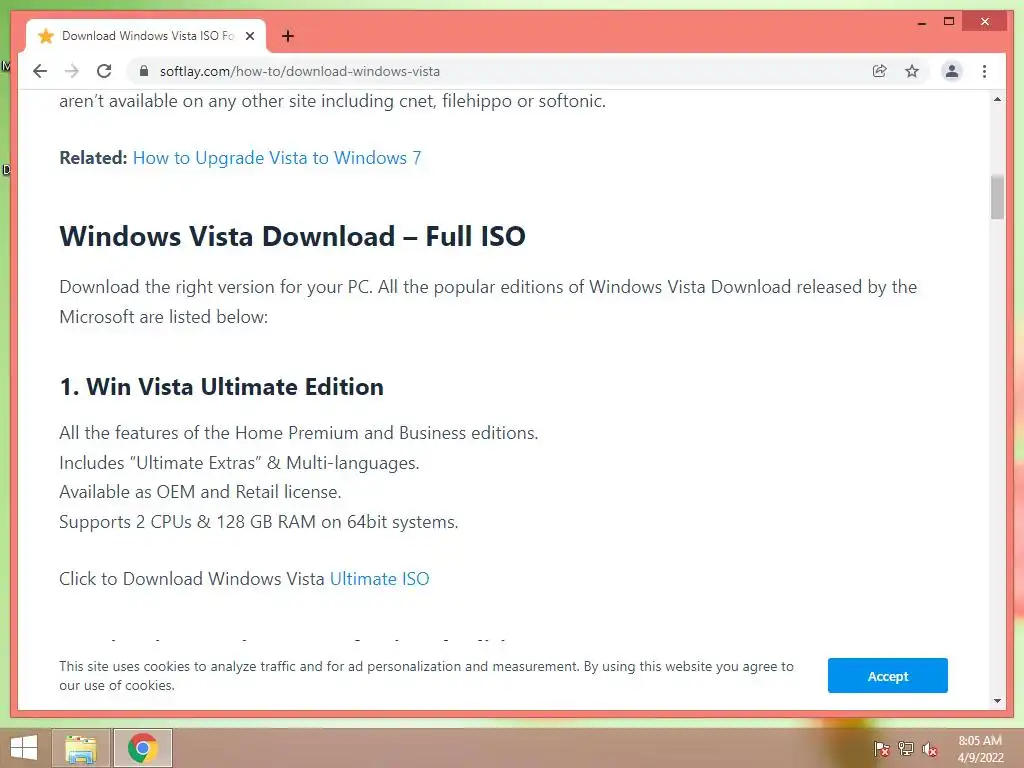
Task: Open network status tray icon
Action: pos(906,749)
